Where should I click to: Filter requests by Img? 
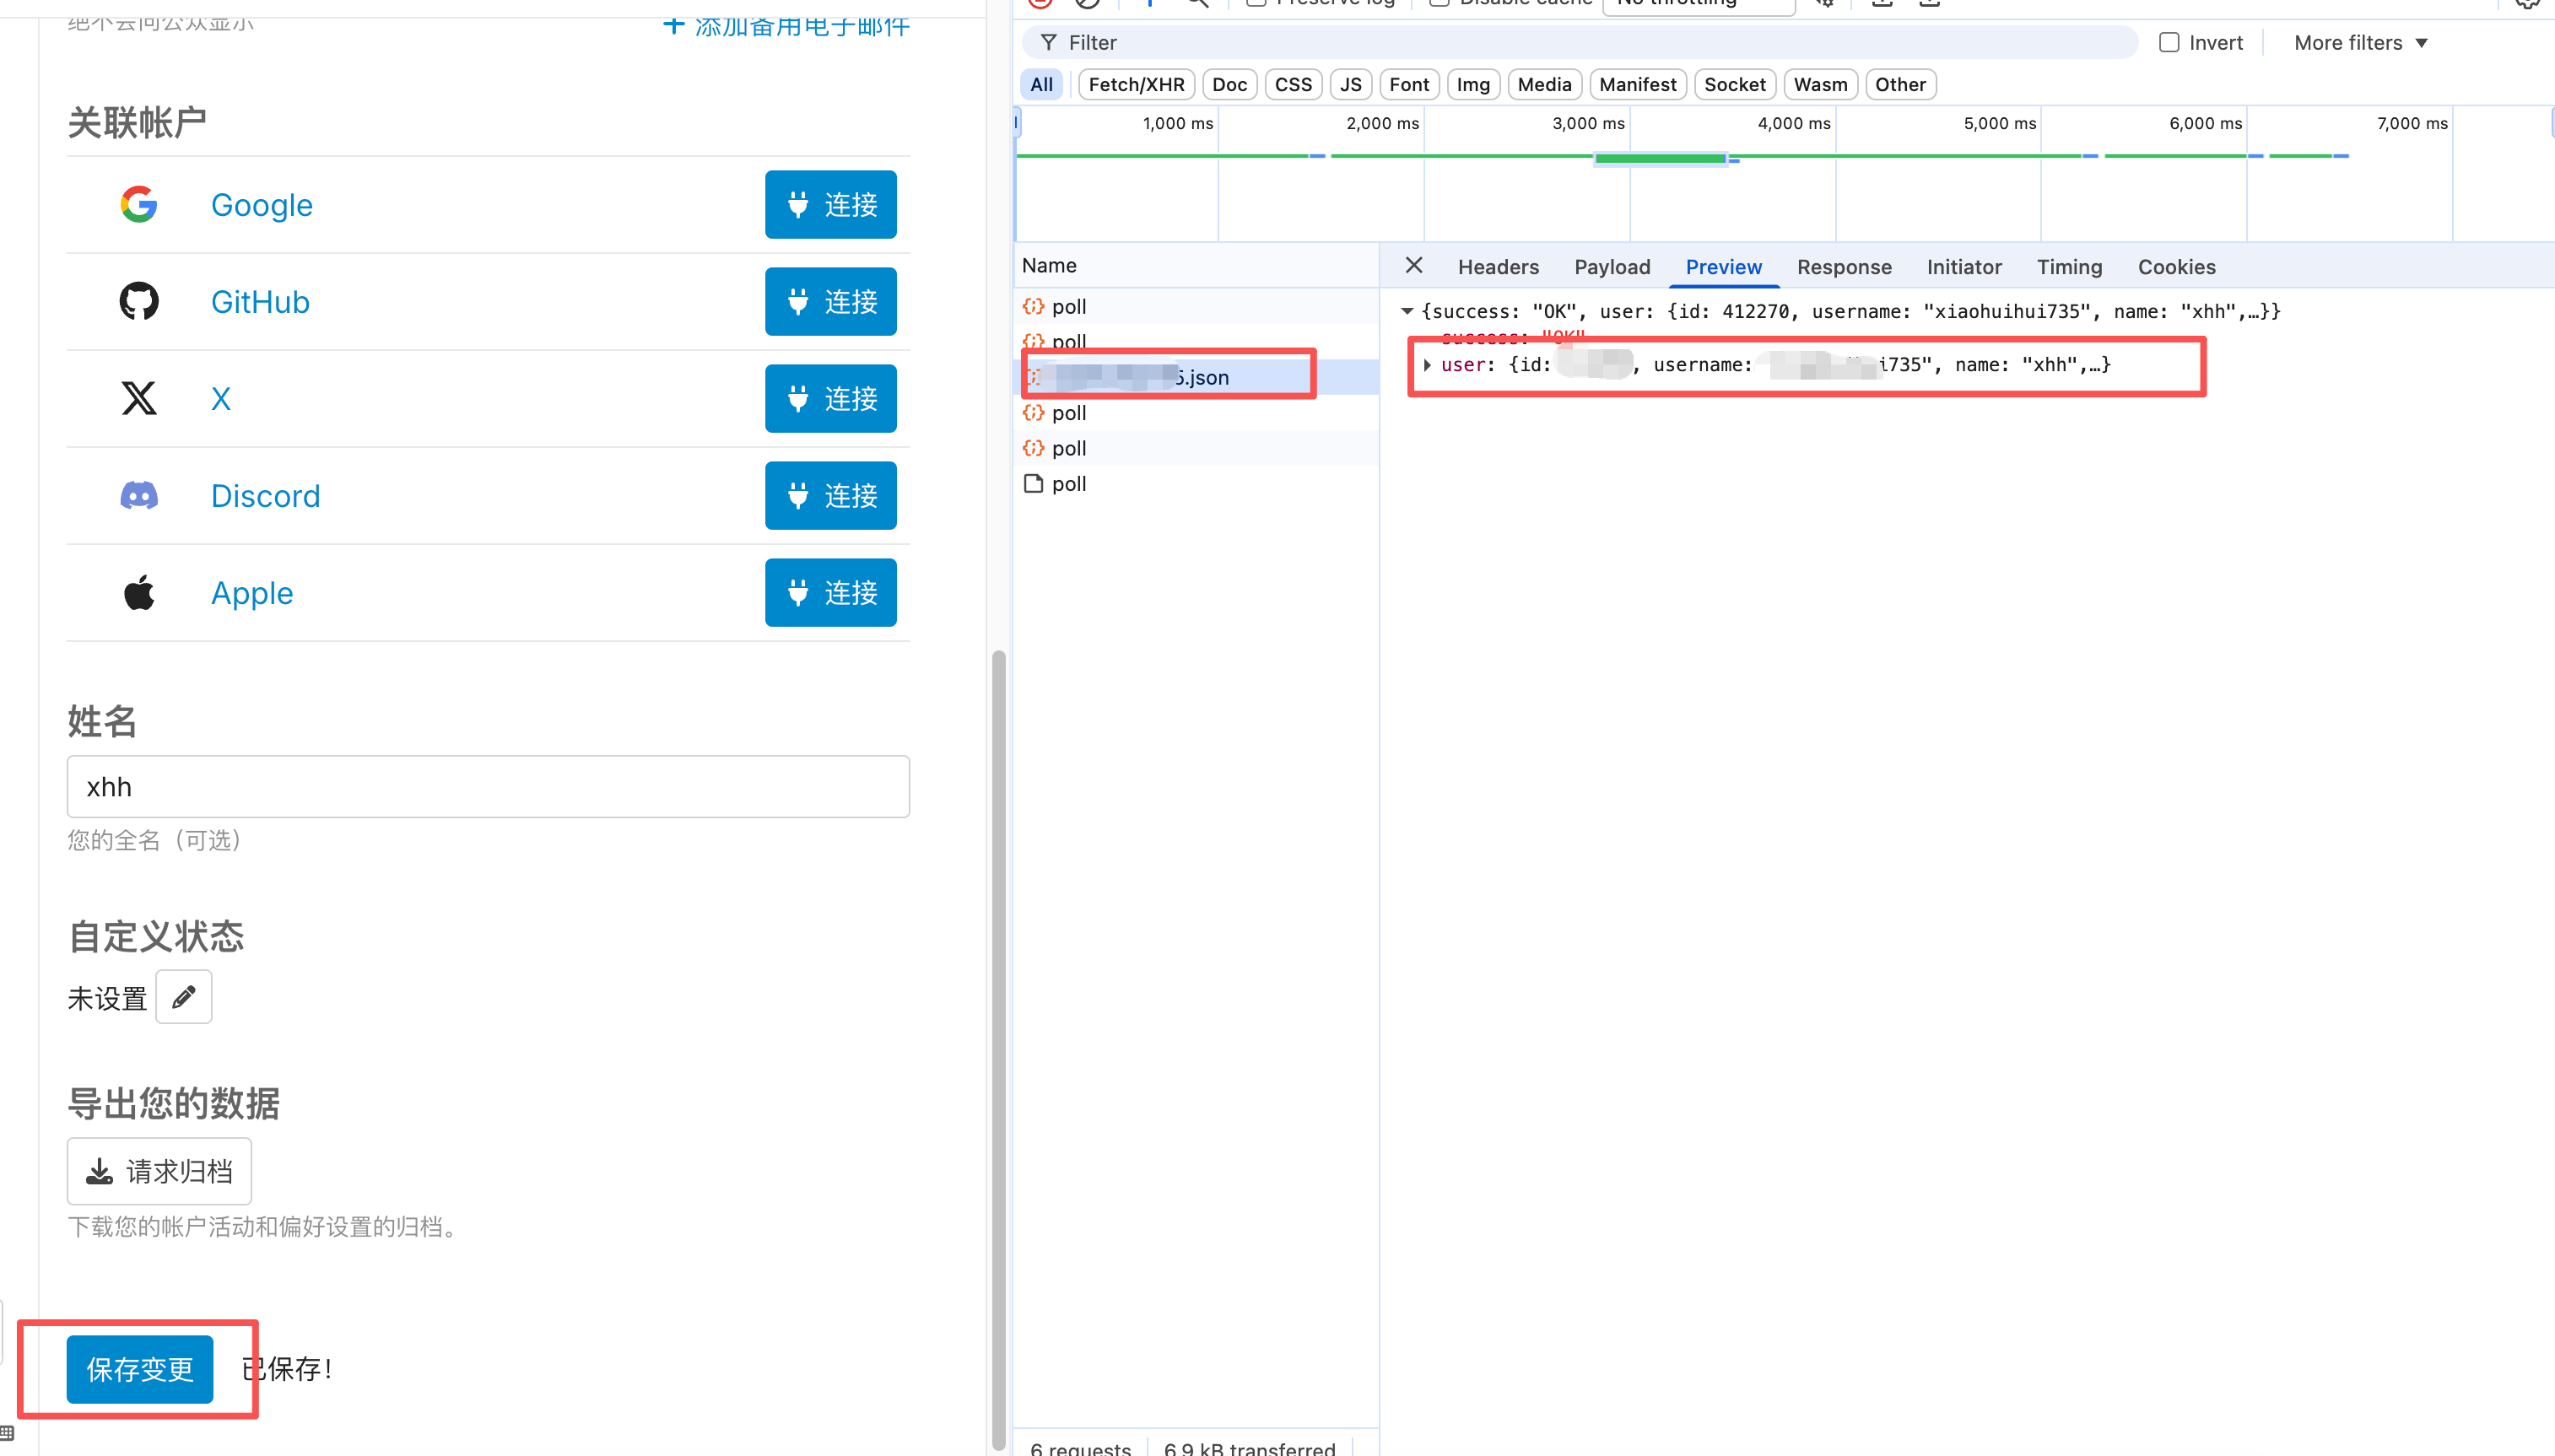click(1472, 84)
